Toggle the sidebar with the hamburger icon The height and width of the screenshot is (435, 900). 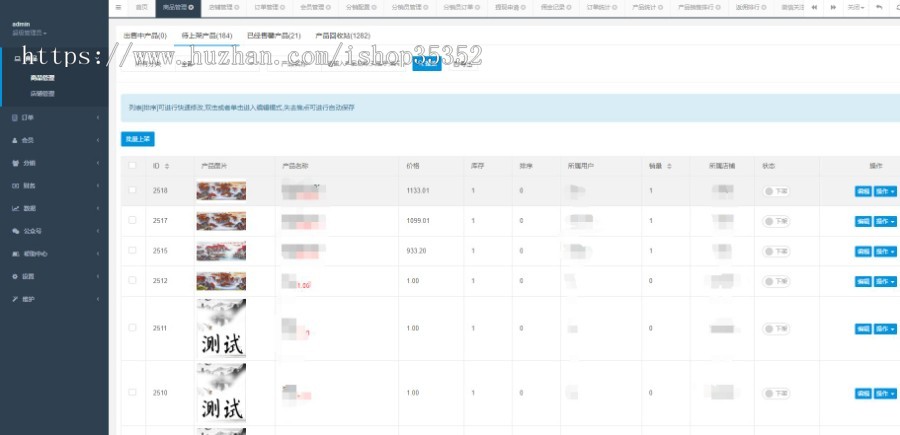118,7
